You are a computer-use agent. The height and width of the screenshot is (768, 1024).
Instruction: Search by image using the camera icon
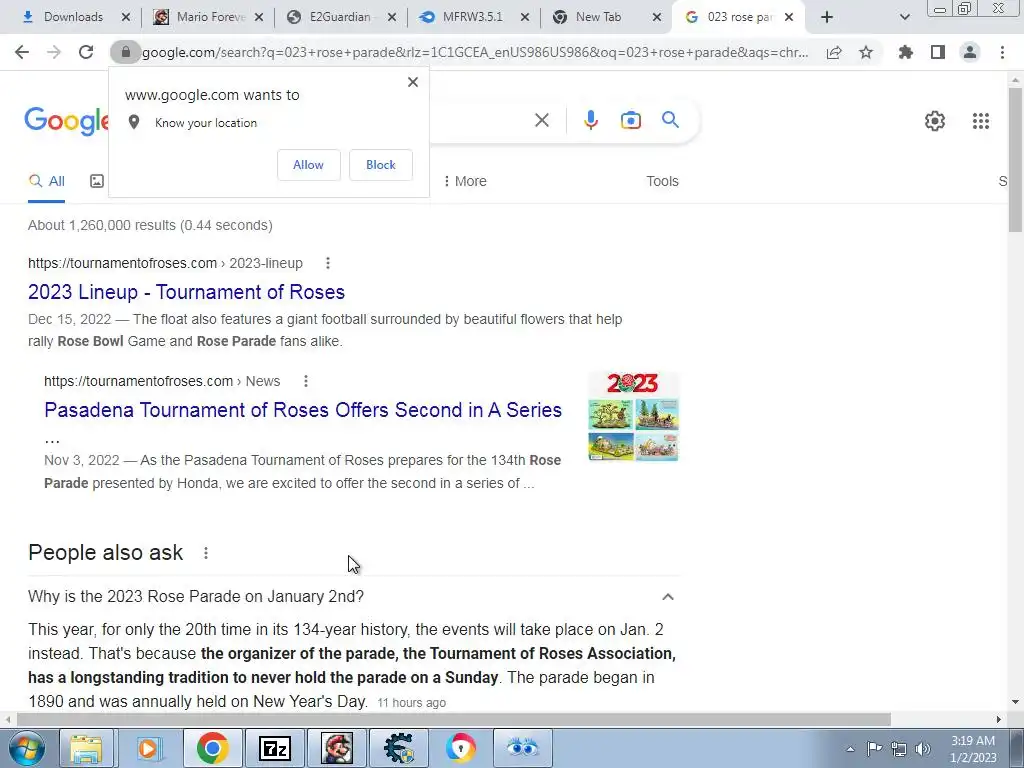[630, 120]
